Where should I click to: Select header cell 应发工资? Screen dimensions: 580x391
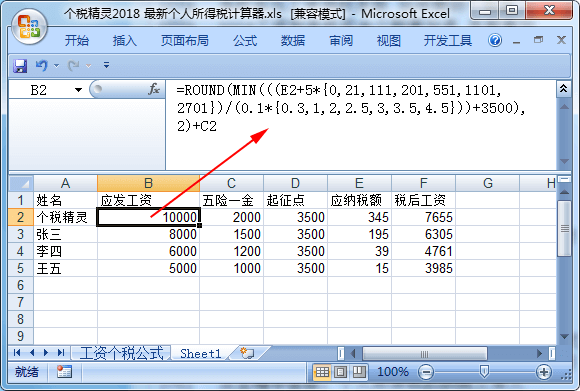coord(148,200)
